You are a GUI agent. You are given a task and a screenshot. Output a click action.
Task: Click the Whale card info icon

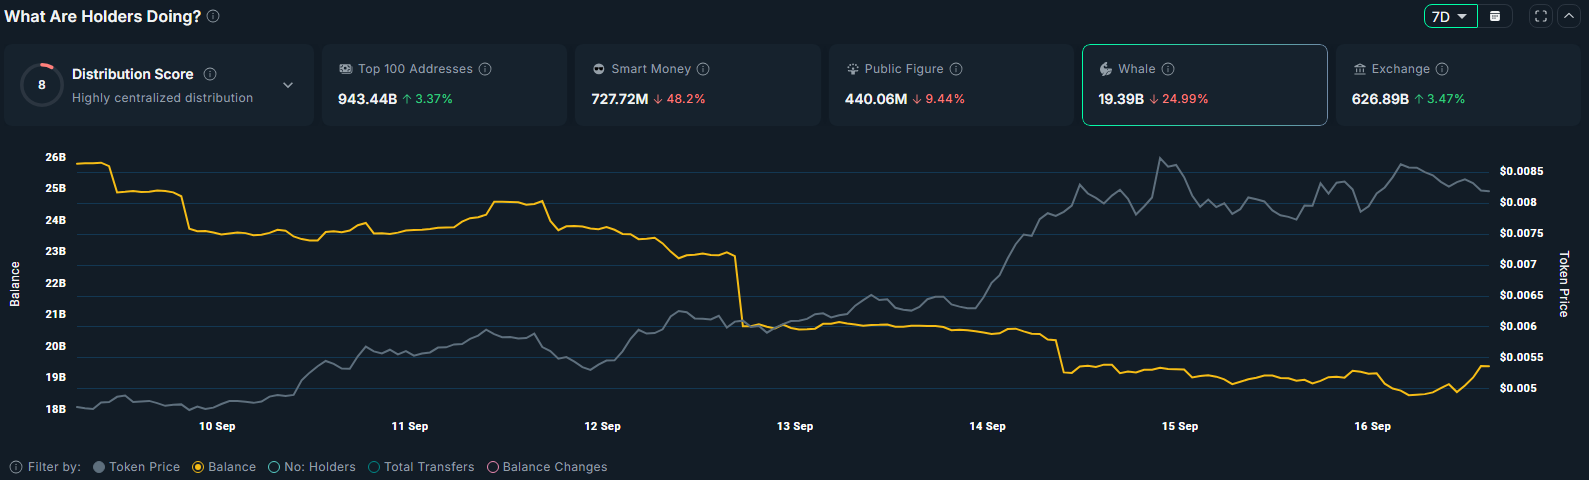click(1168, 69)
